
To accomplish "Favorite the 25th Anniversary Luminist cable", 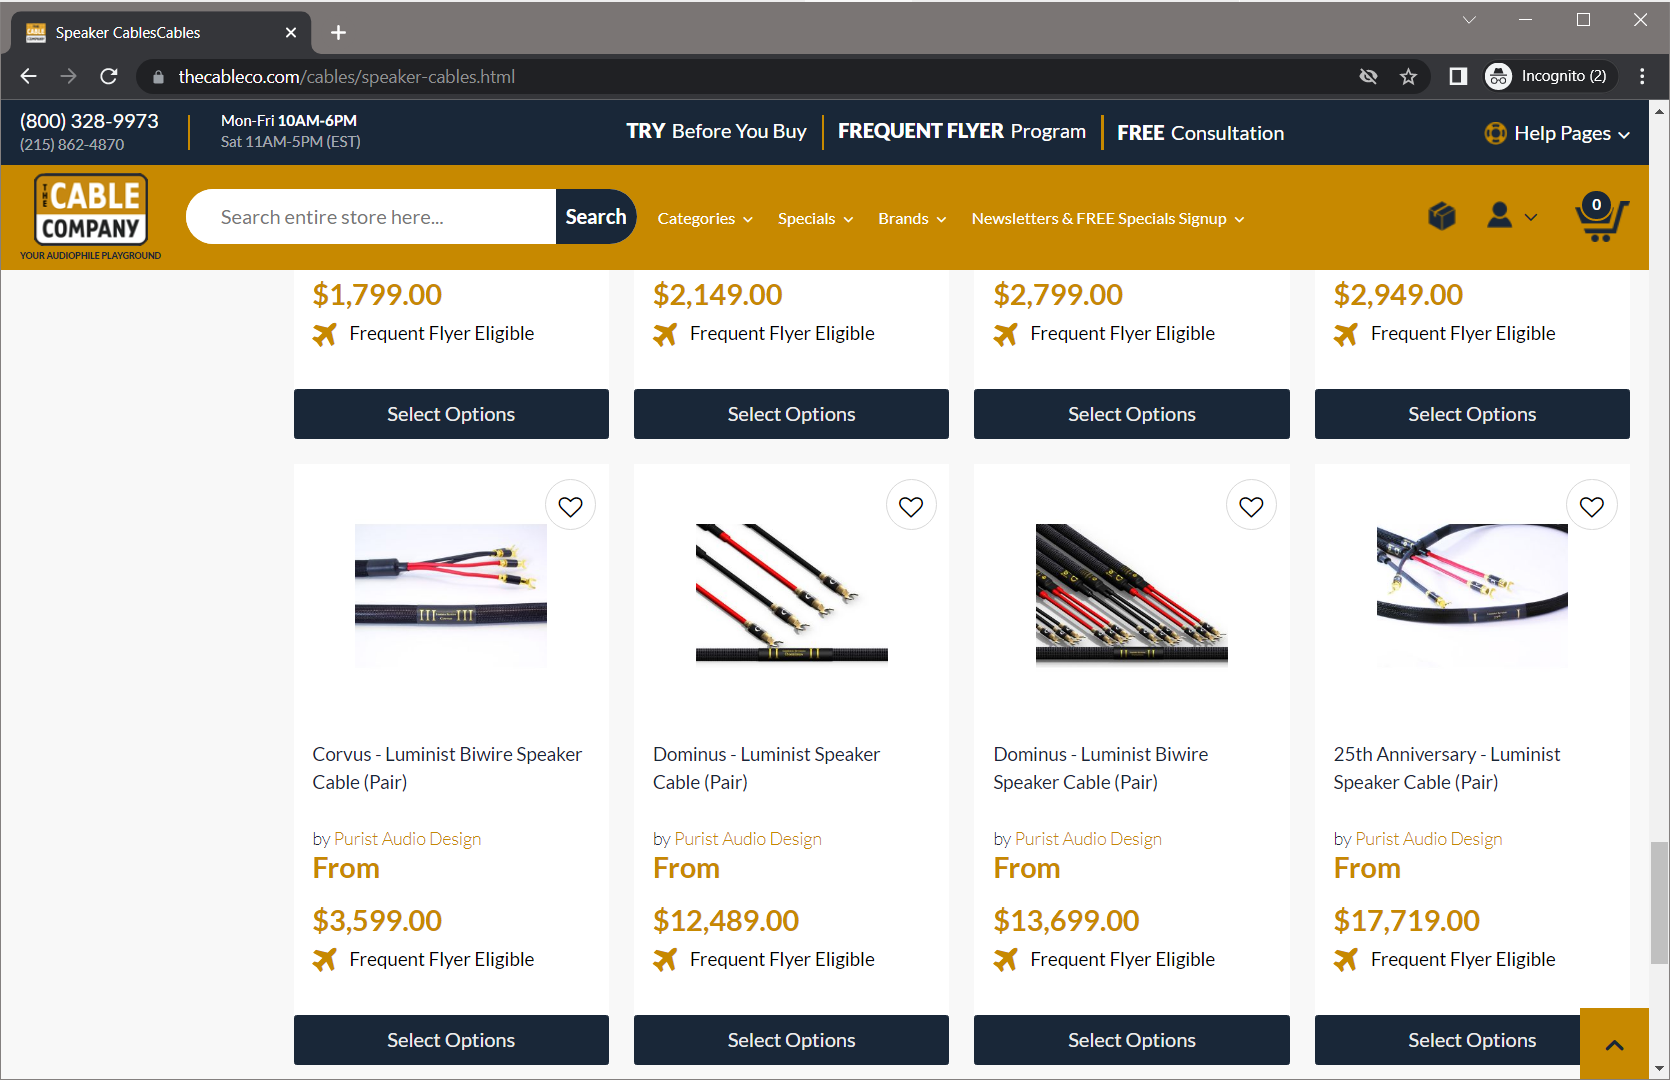I will click(x=1591, y=507).
